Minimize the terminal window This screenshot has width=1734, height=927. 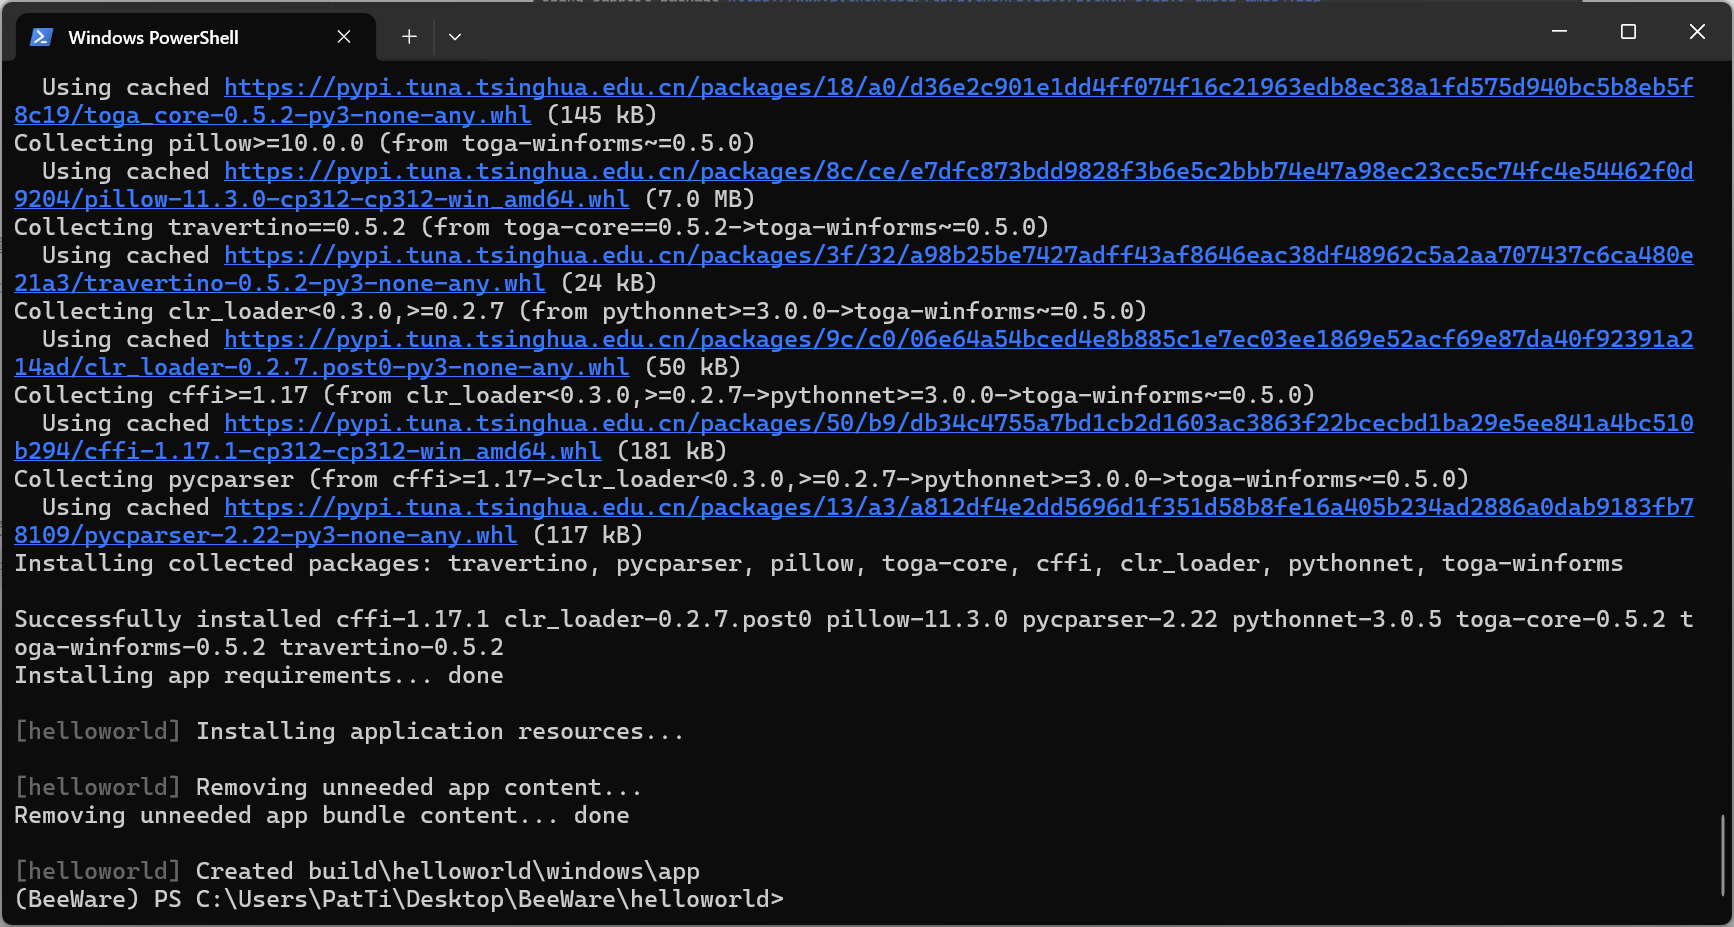point(1559,32)
